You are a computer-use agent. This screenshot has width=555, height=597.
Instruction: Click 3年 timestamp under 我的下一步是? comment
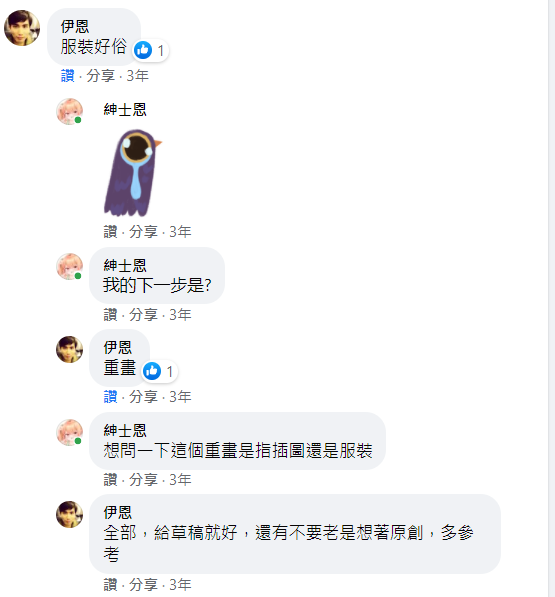180,314
